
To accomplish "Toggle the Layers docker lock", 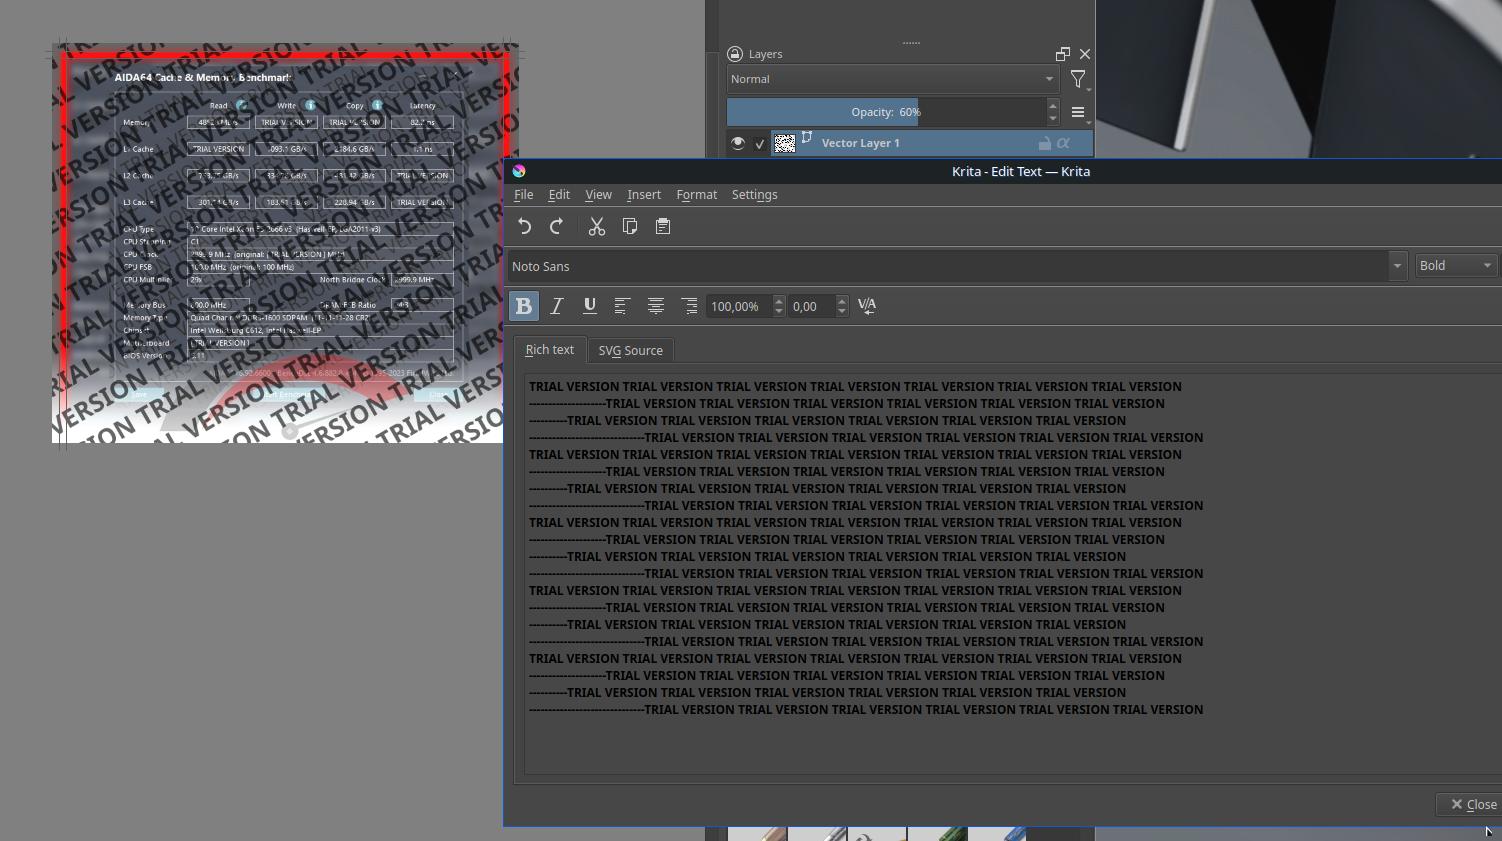I will [735, 54].
